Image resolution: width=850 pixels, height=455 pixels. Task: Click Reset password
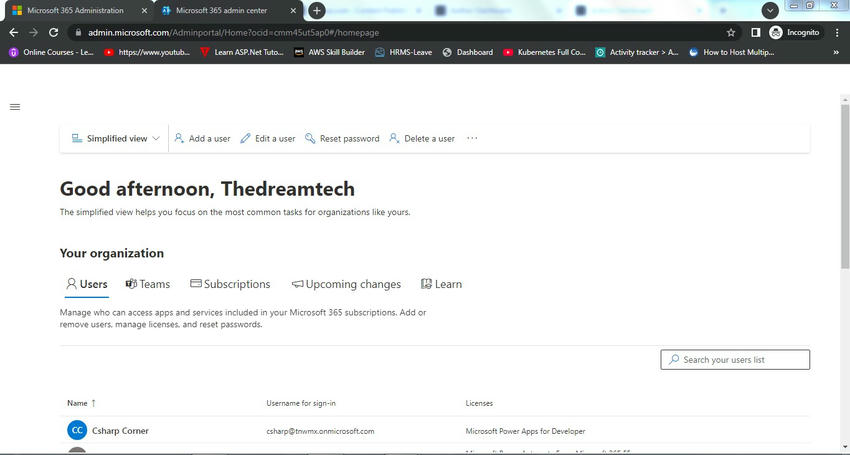tap(342, 138)
